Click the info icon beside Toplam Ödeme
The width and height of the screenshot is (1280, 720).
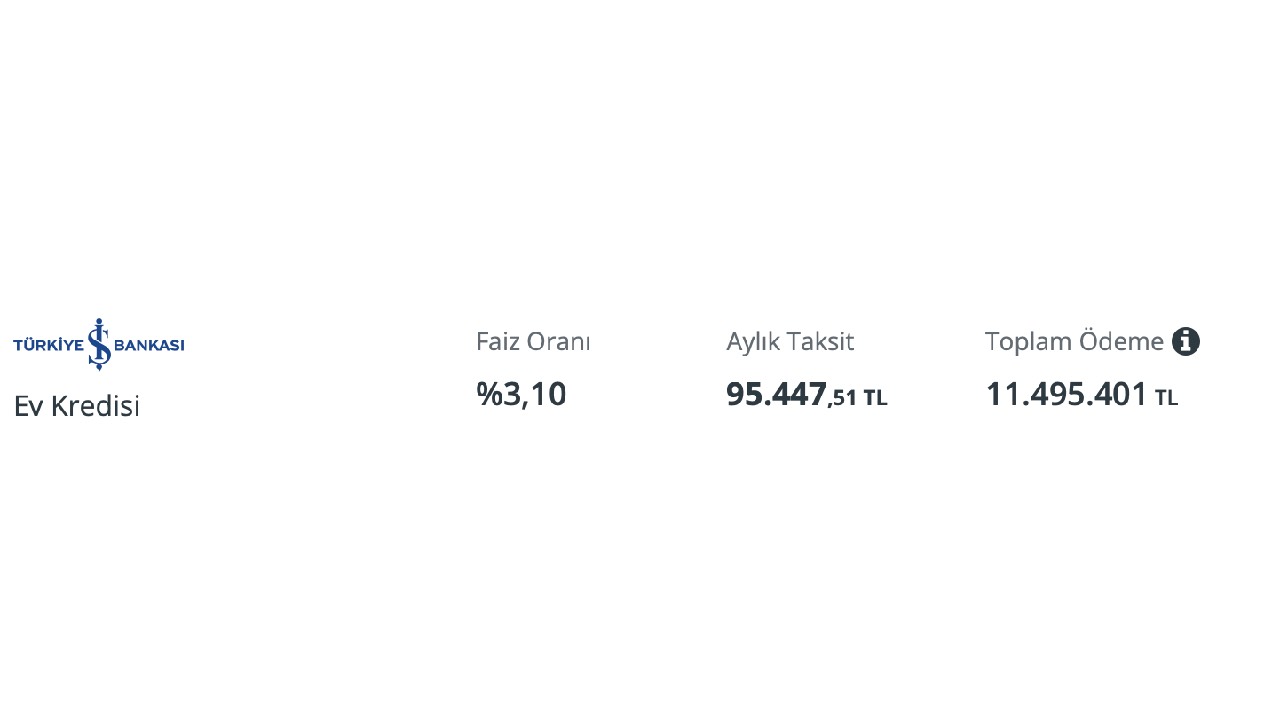1186,342
